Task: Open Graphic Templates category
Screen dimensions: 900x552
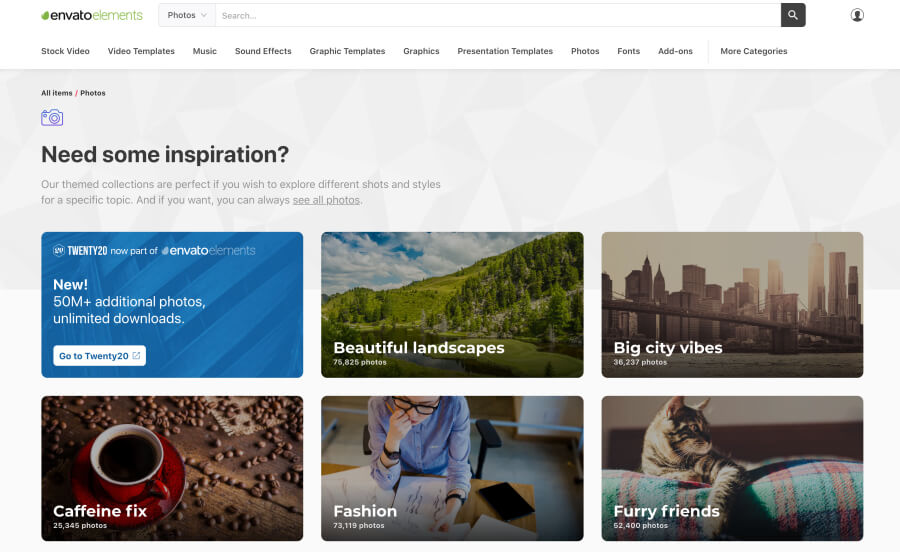Action: 347,51
